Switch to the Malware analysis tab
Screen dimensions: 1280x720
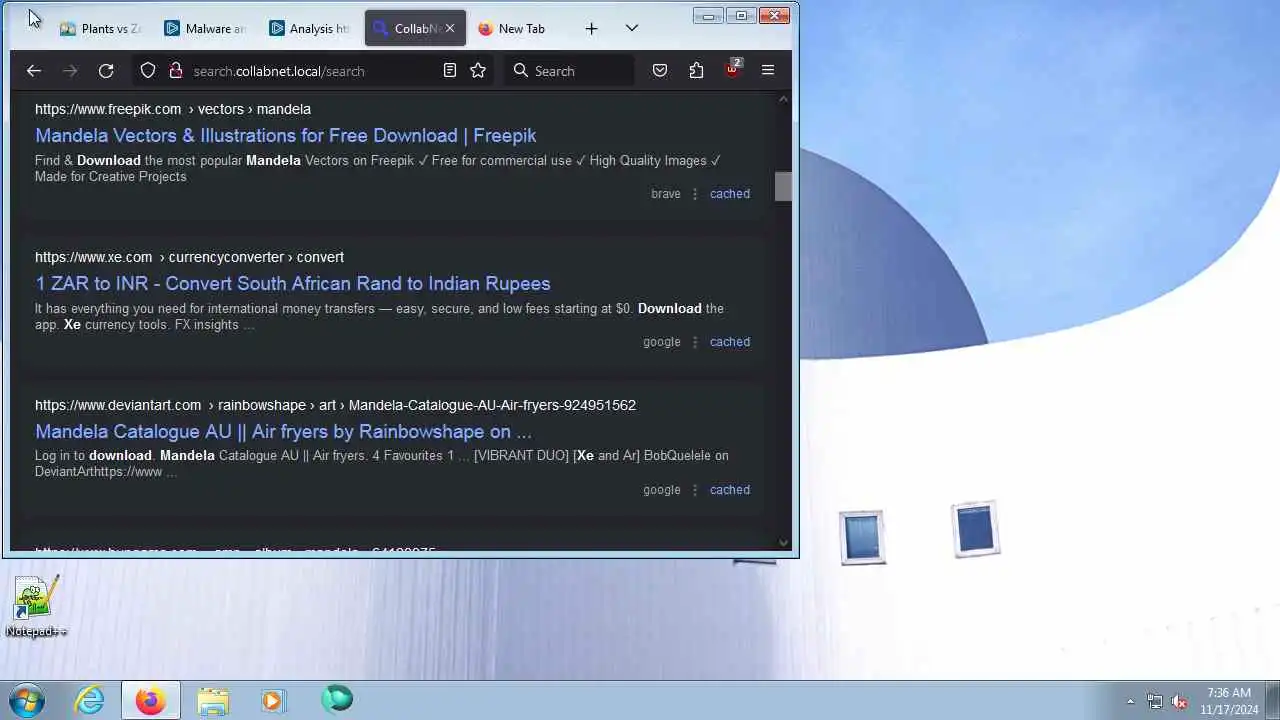pos(206,29)
